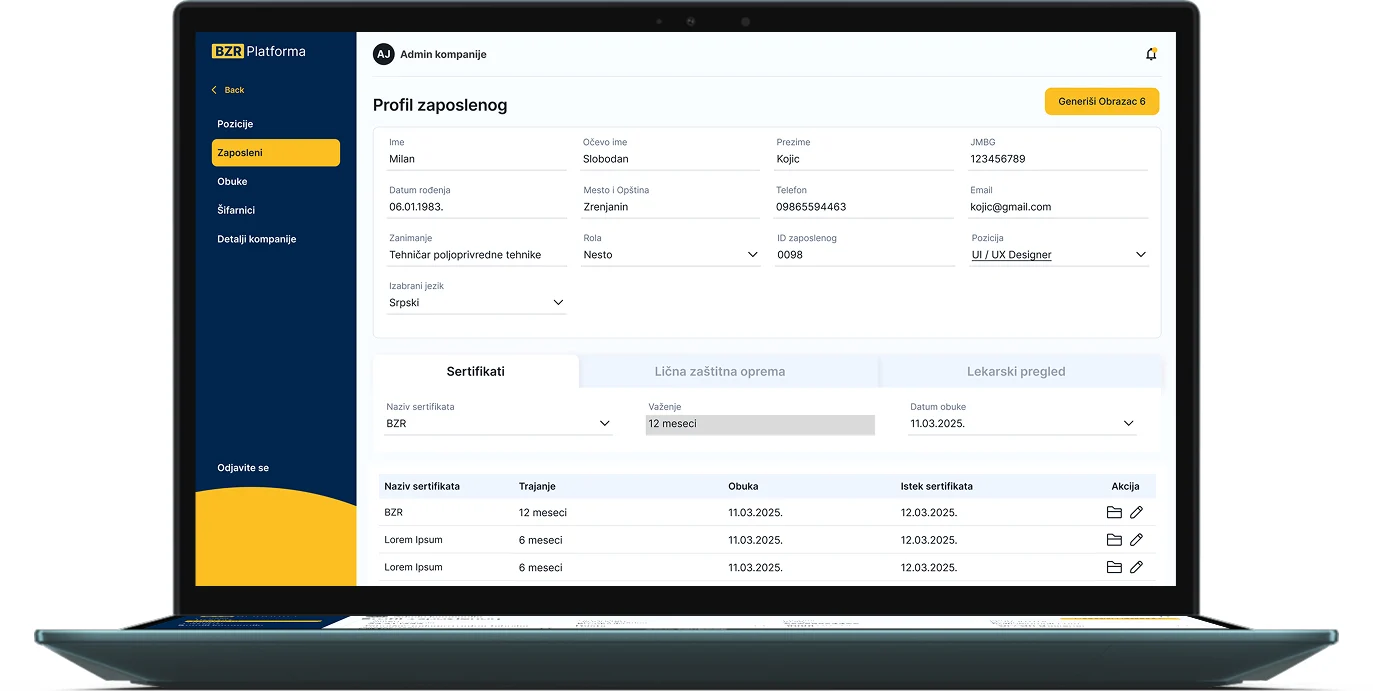Click the notification bell icon
The width and height of the screenshot is (1373, 691).
(x=1151, y=54)
